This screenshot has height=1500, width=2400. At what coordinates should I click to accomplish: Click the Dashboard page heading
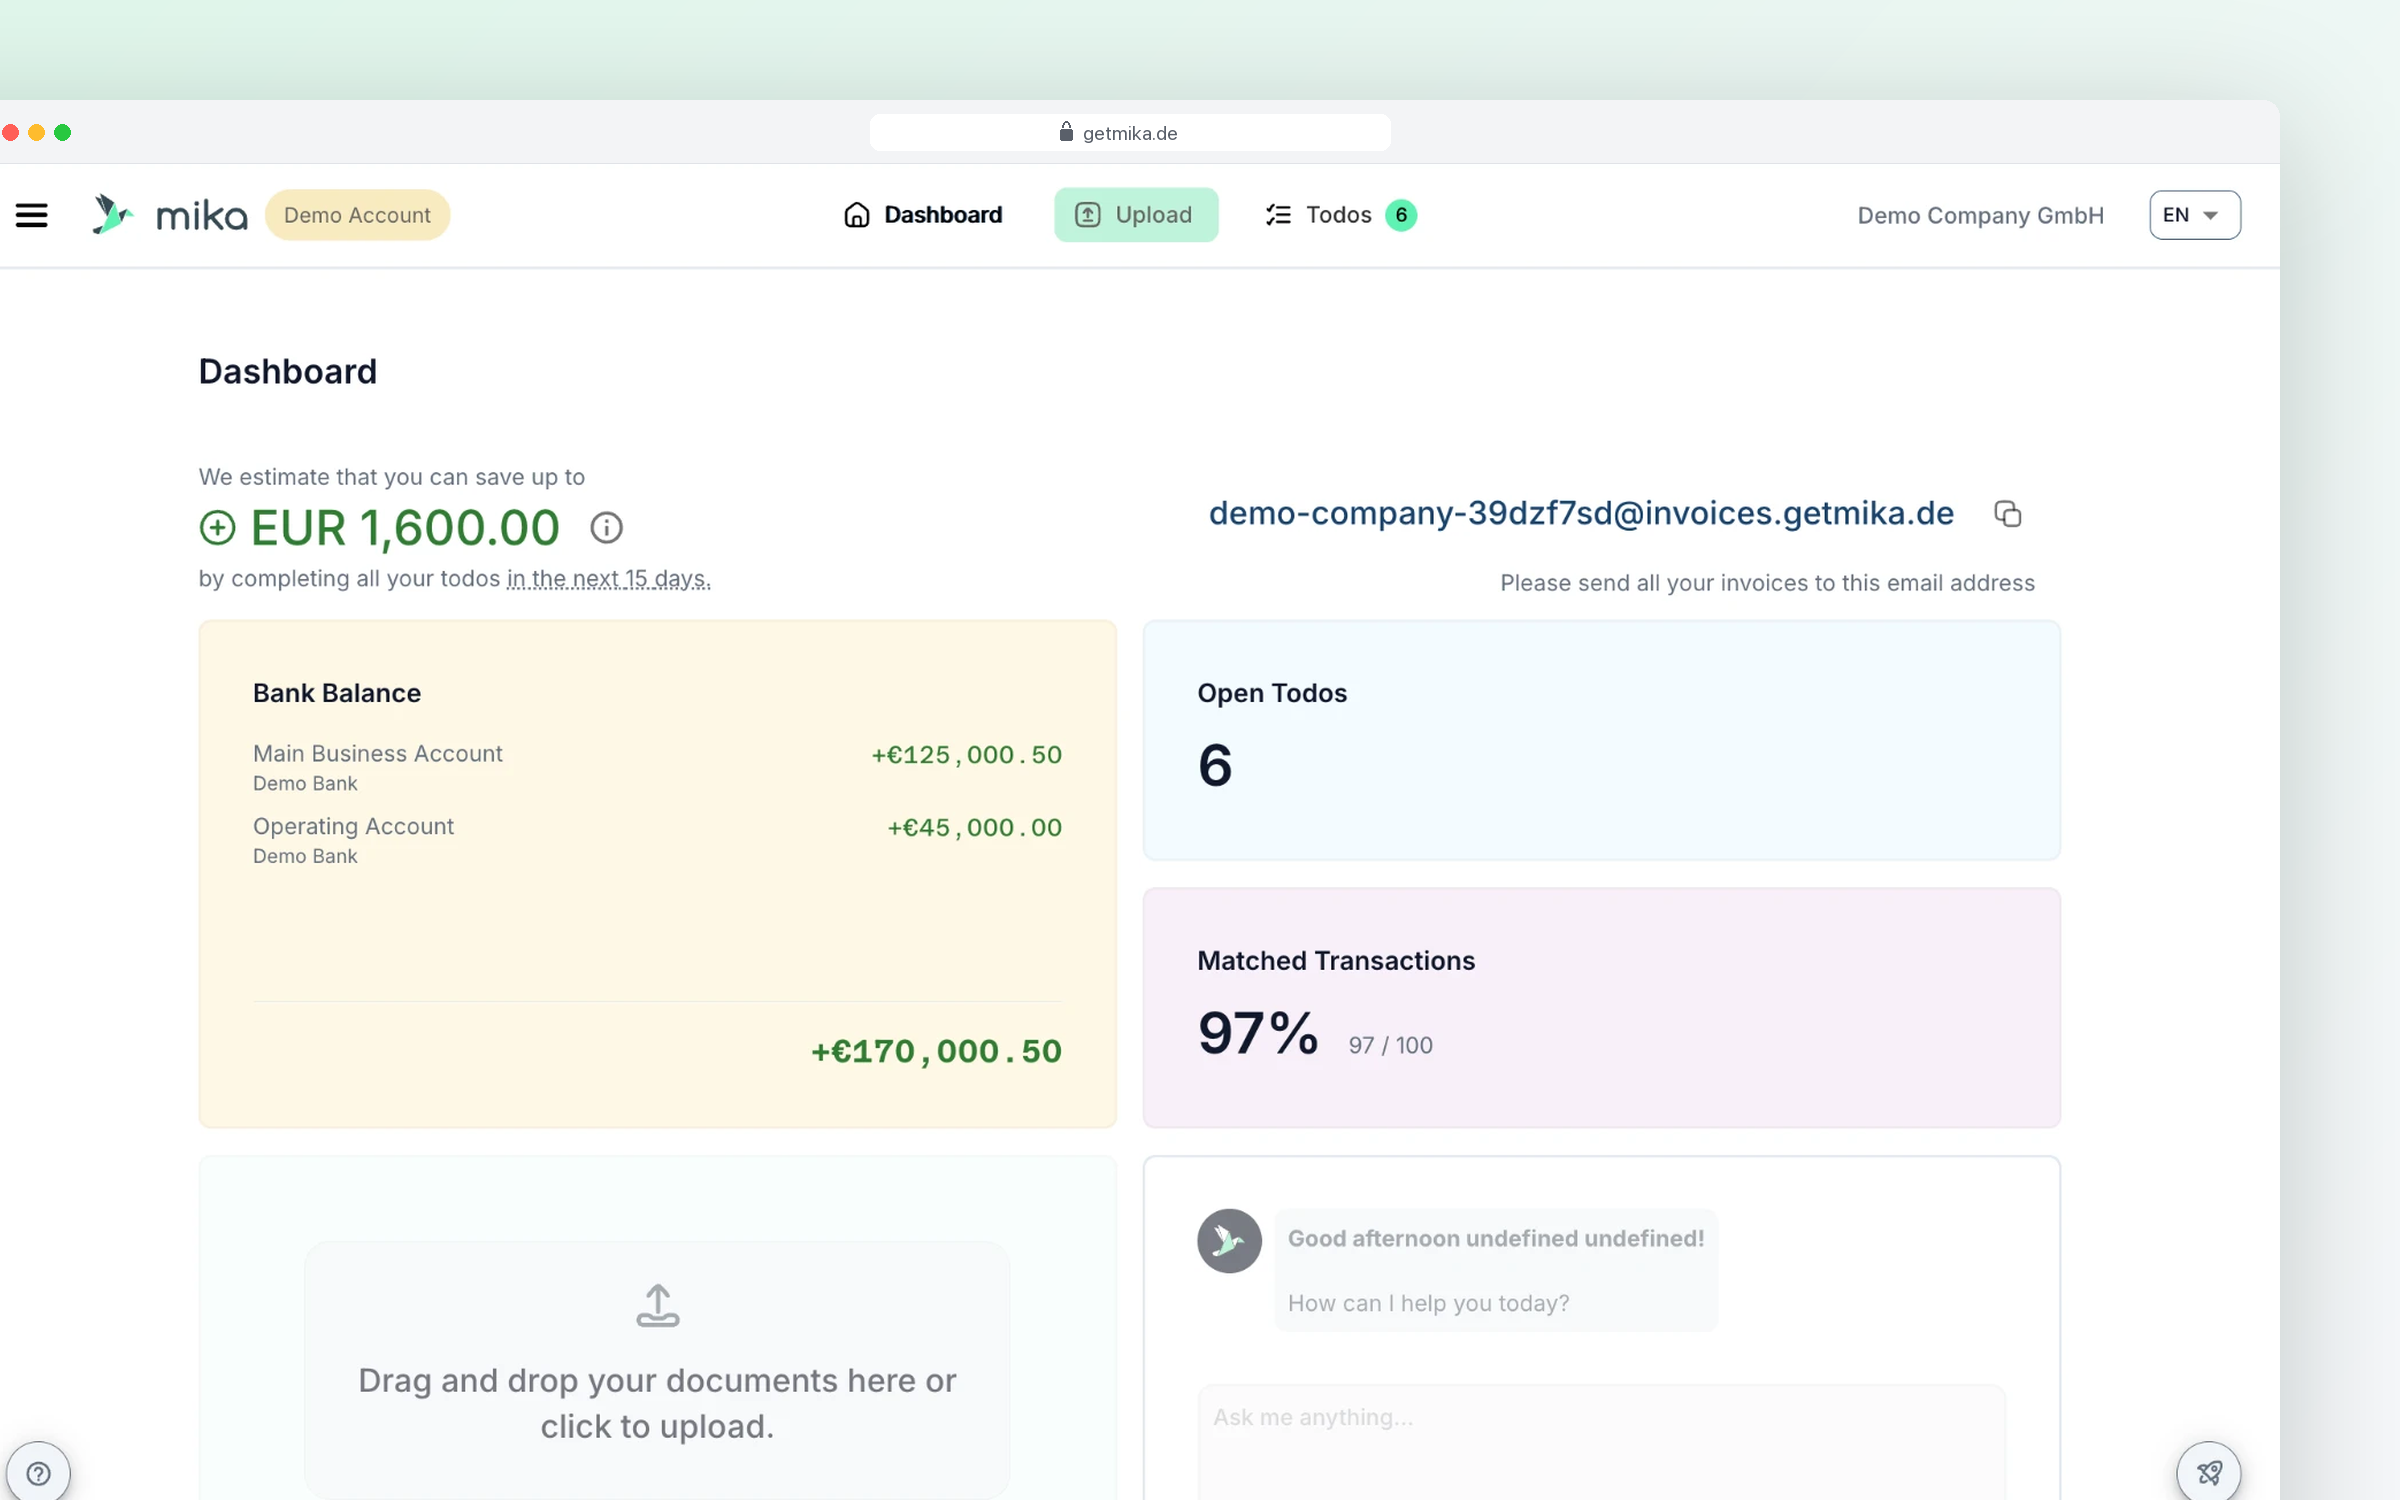(x=288, y=371)
